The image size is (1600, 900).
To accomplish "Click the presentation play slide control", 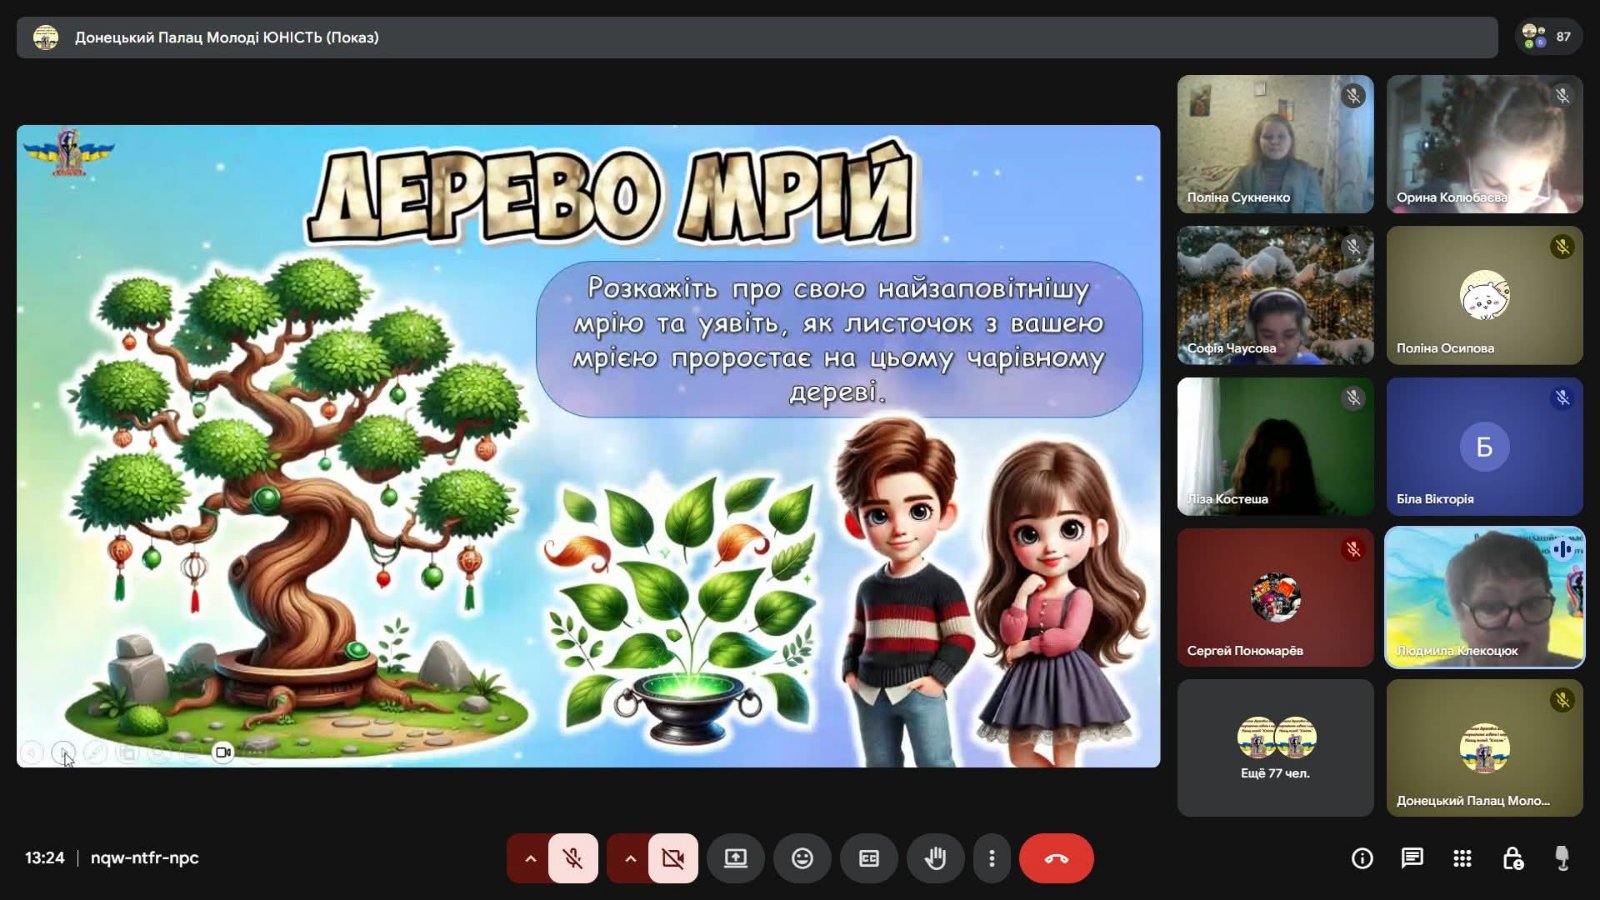I will [x=63, y=751].
